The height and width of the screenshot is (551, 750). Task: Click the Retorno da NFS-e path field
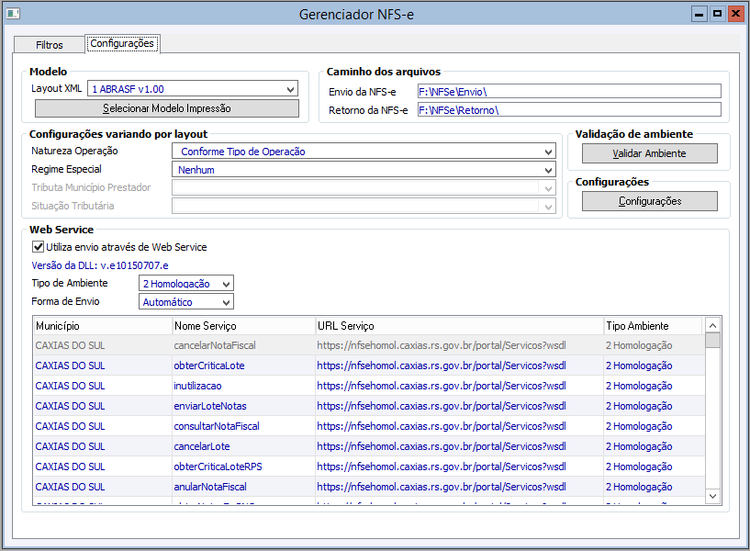[568, 109]
